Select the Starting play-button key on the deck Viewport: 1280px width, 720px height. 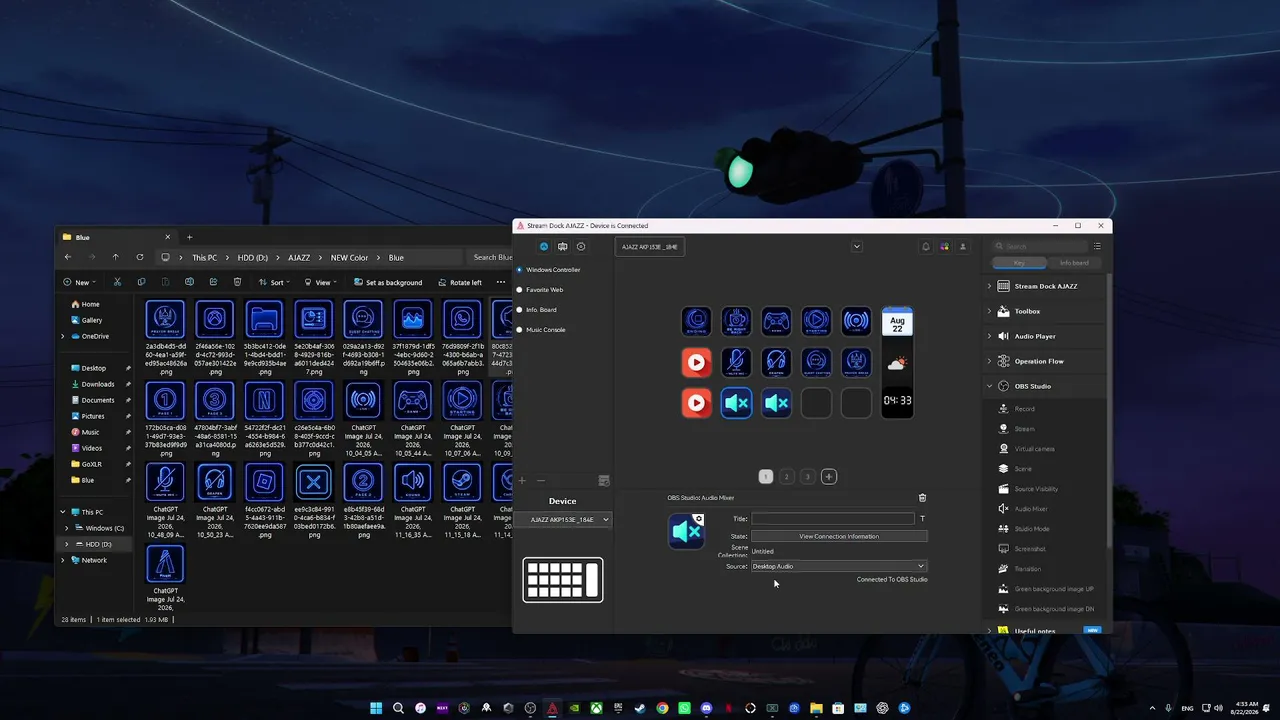(x=816, y=321)
